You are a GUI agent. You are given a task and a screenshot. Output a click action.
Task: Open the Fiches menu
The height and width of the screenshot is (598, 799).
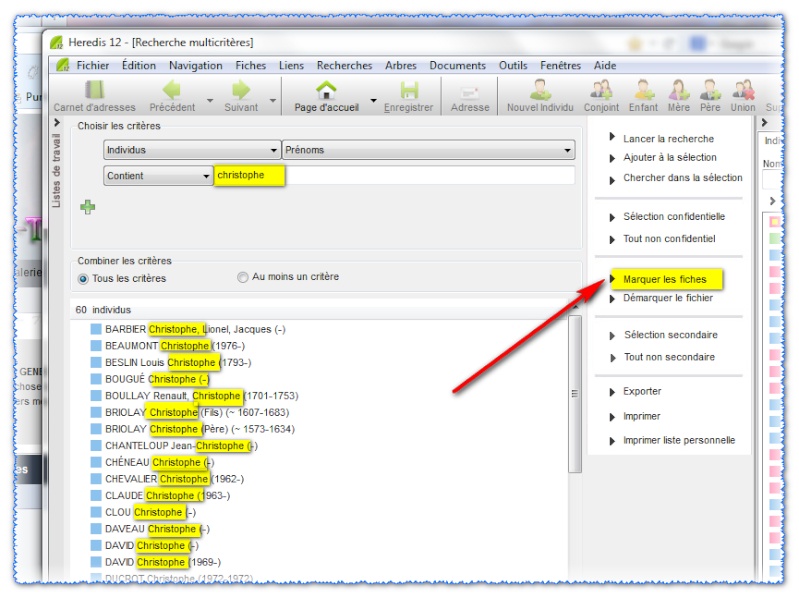point(251,65)
